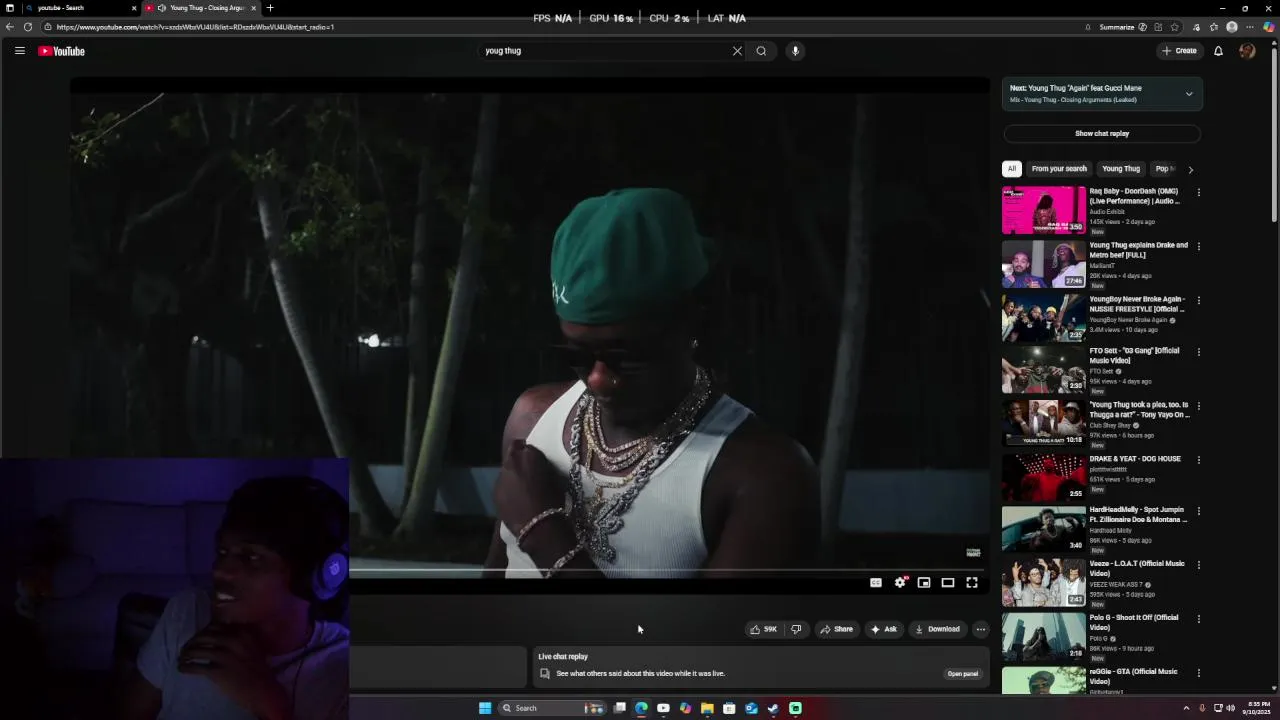
Task: Reload the page in the browser
Action: pos(28,27)
